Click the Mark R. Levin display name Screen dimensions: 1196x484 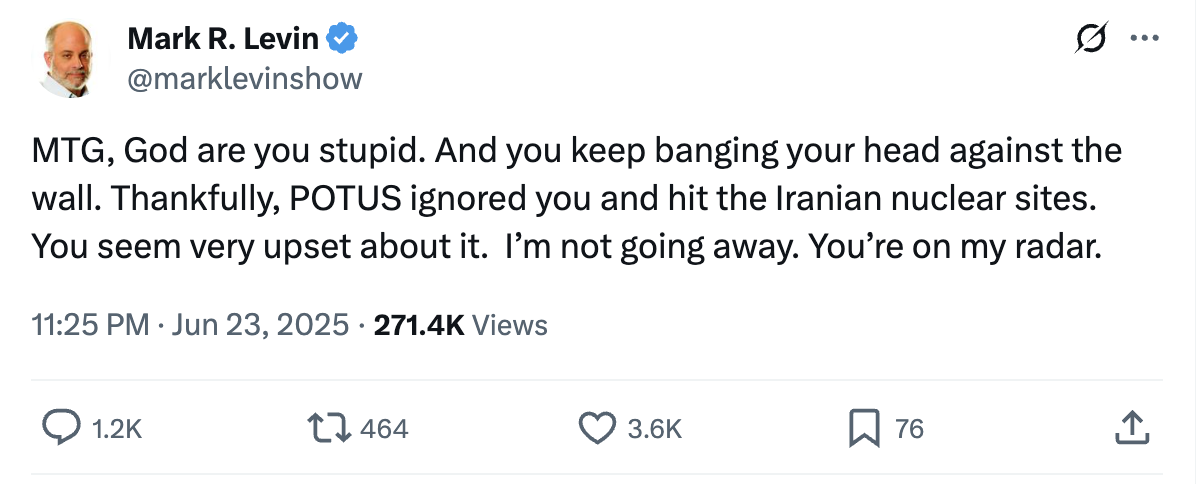tap(223, 40)
